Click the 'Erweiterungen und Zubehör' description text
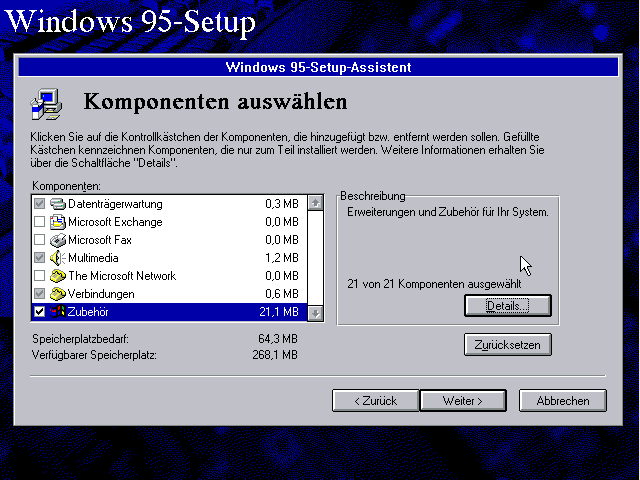 pyautogui.click(x=448, y=212)
